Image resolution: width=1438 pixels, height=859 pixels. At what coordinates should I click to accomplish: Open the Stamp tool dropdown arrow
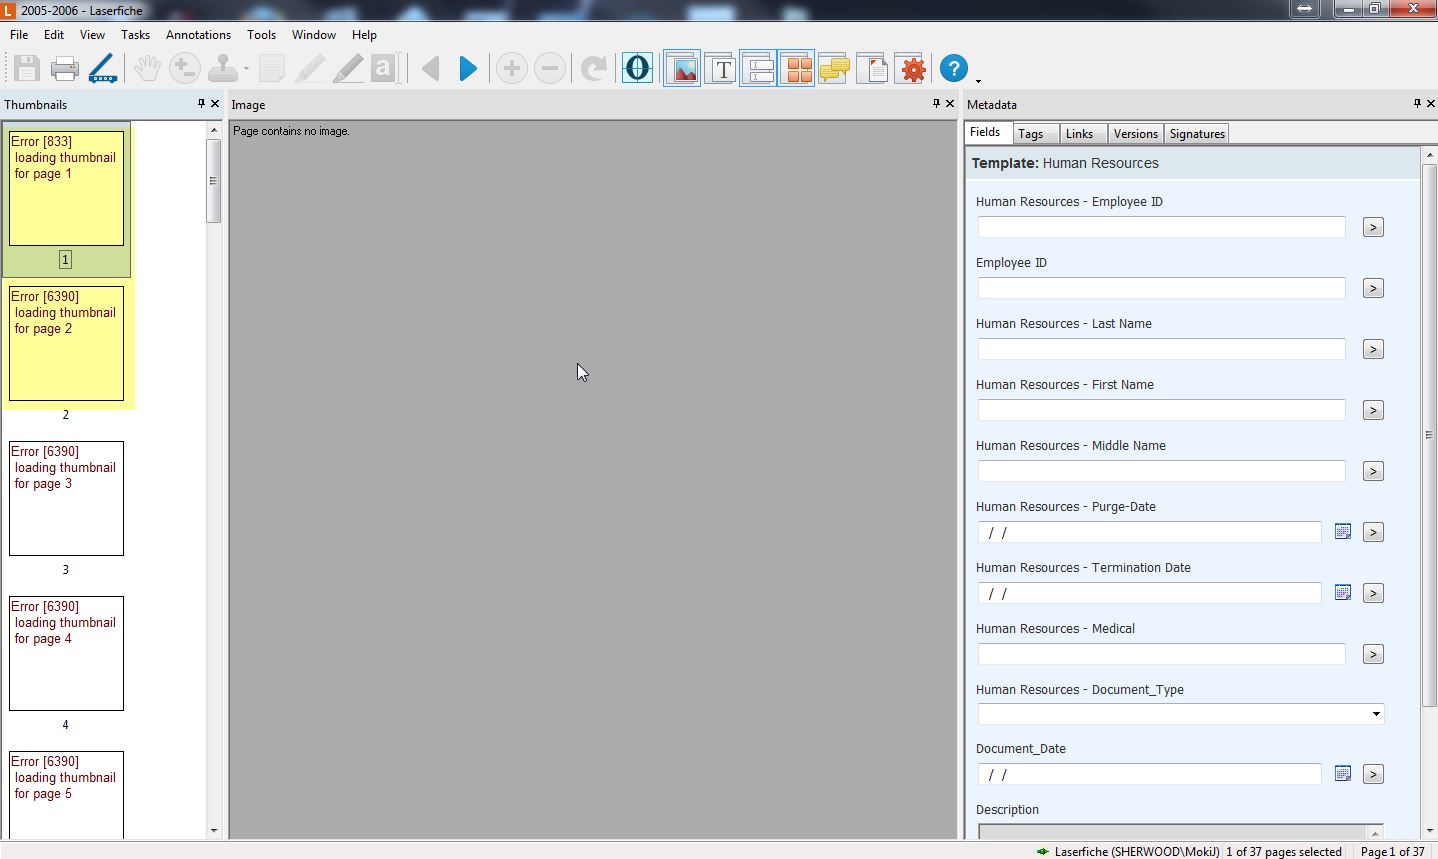(246, 69)
